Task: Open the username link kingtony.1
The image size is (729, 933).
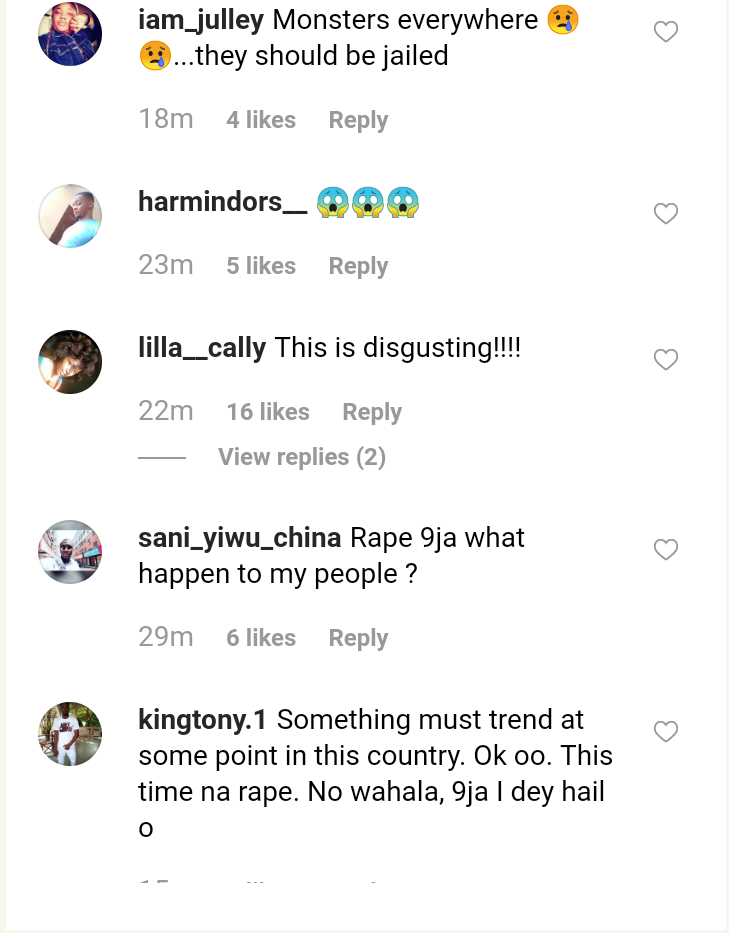Action: pyautogui.click(x=203, y=719)
